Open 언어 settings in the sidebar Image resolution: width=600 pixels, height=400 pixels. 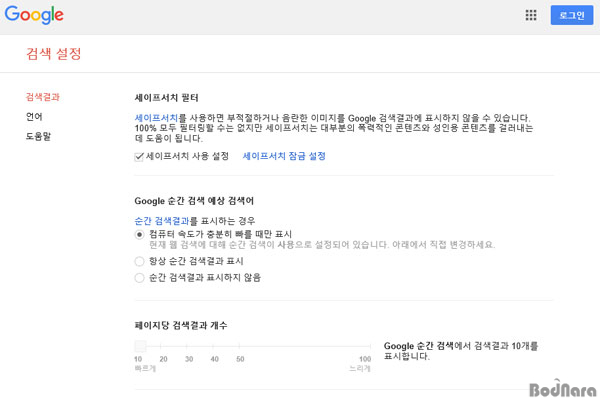click(34, 116)
